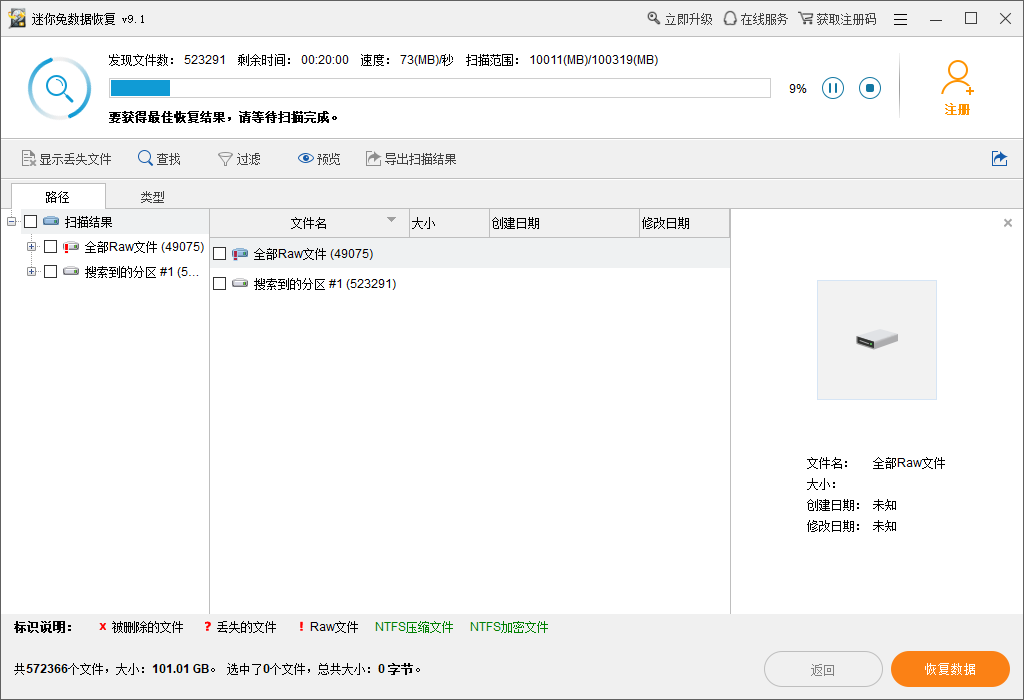The image size is (1024, 700).
Task: Click the partition drive icon in the file list
Action: click(240, 283)
